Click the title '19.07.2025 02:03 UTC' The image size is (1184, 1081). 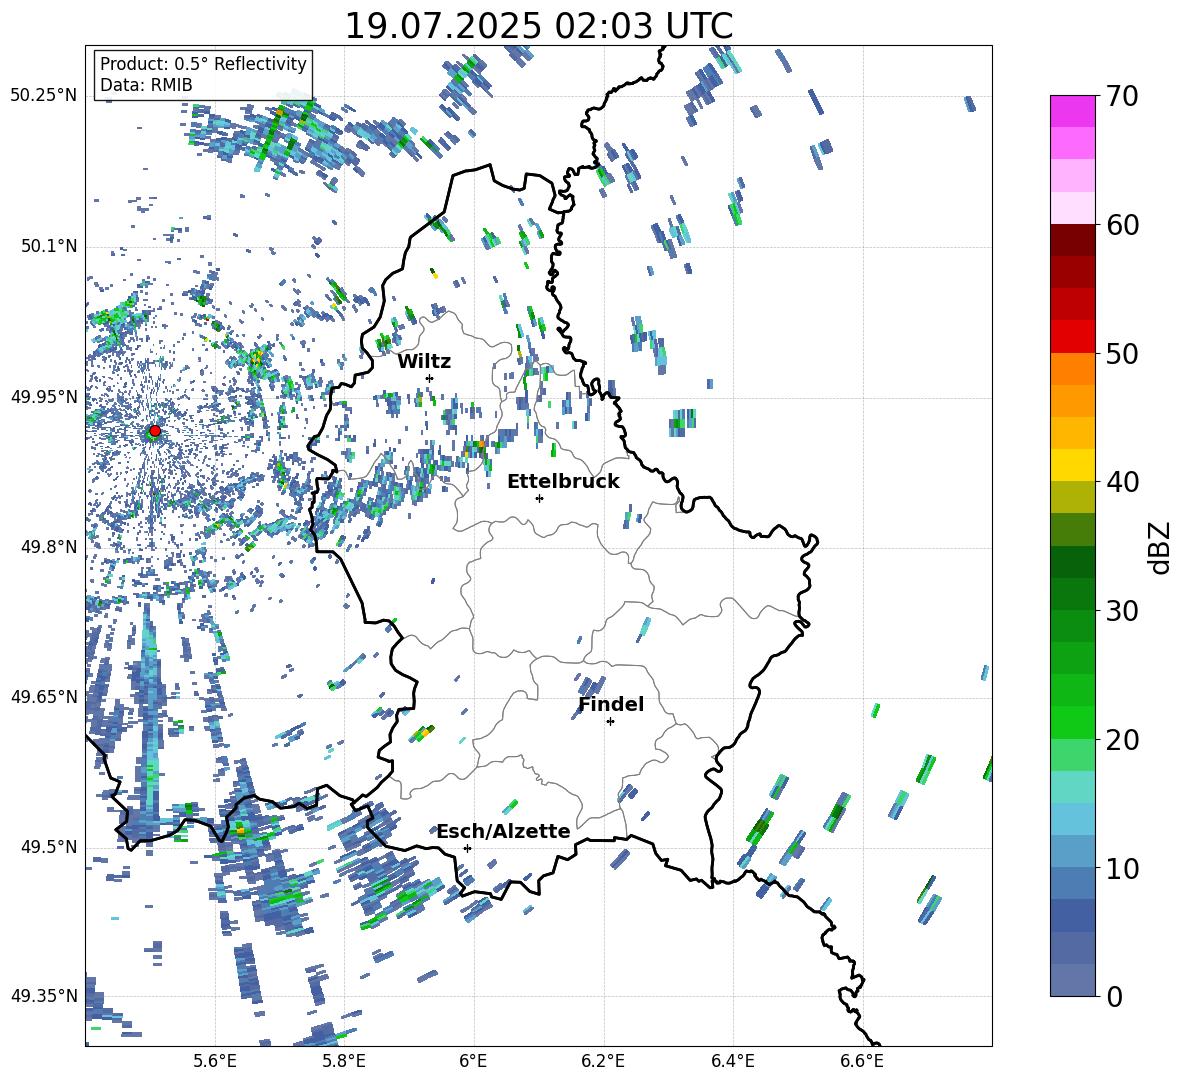pos(538,26)
